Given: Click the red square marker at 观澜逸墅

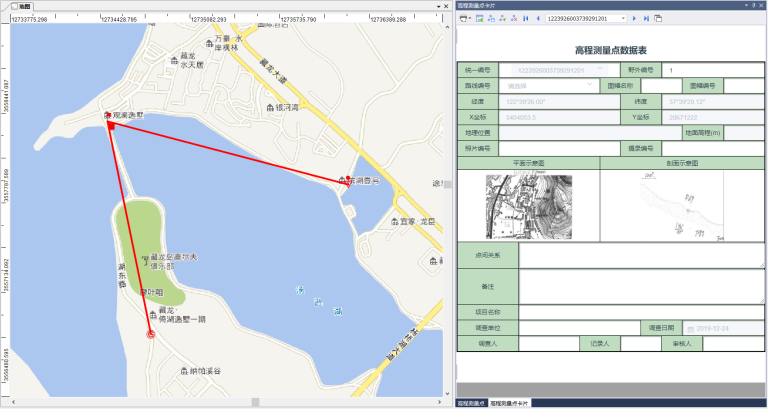Looking at the screenshot, I should click(x=111, y=127).
